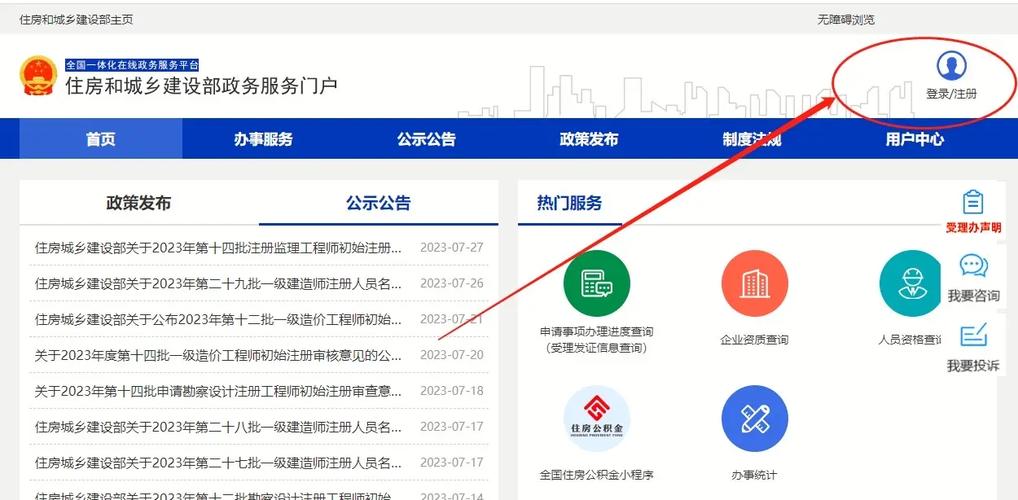Open 制度法规 navigation item
This screenshot has width=1018, height=500.
coord(752,139)
